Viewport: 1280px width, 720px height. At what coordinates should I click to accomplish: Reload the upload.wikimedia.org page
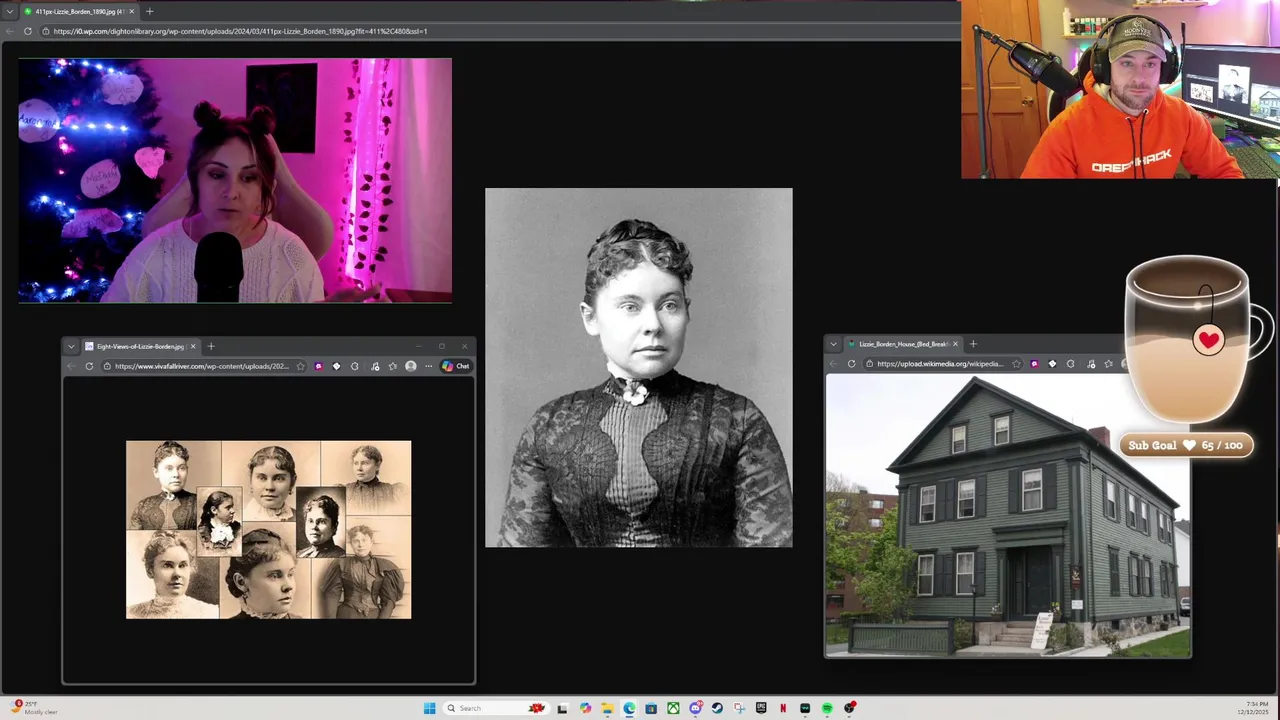(851, 364)
